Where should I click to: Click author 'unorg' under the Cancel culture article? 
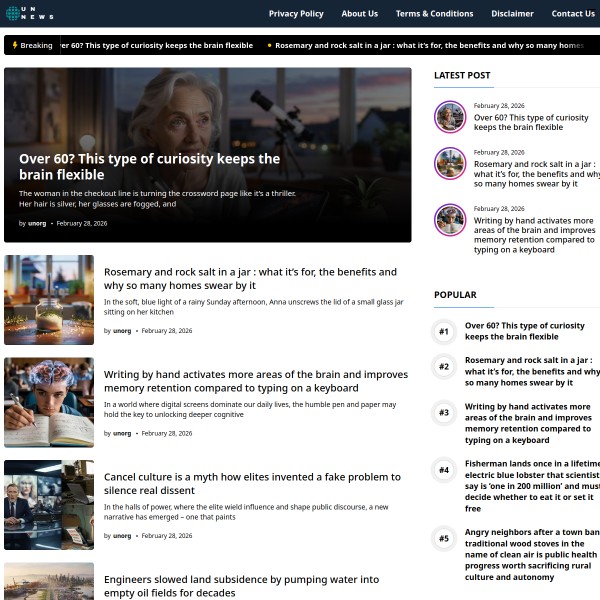(122, 536)
